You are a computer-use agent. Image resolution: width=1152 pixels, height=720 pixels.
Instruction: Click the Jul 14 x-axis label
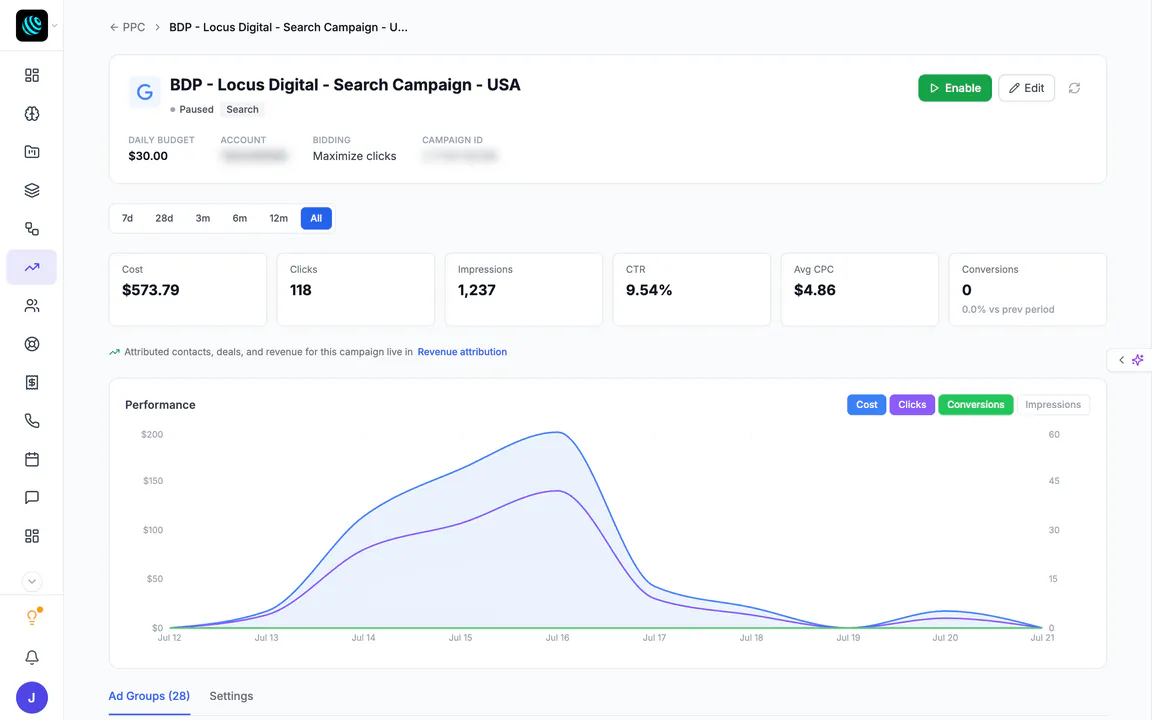click(x=363, y=638)
